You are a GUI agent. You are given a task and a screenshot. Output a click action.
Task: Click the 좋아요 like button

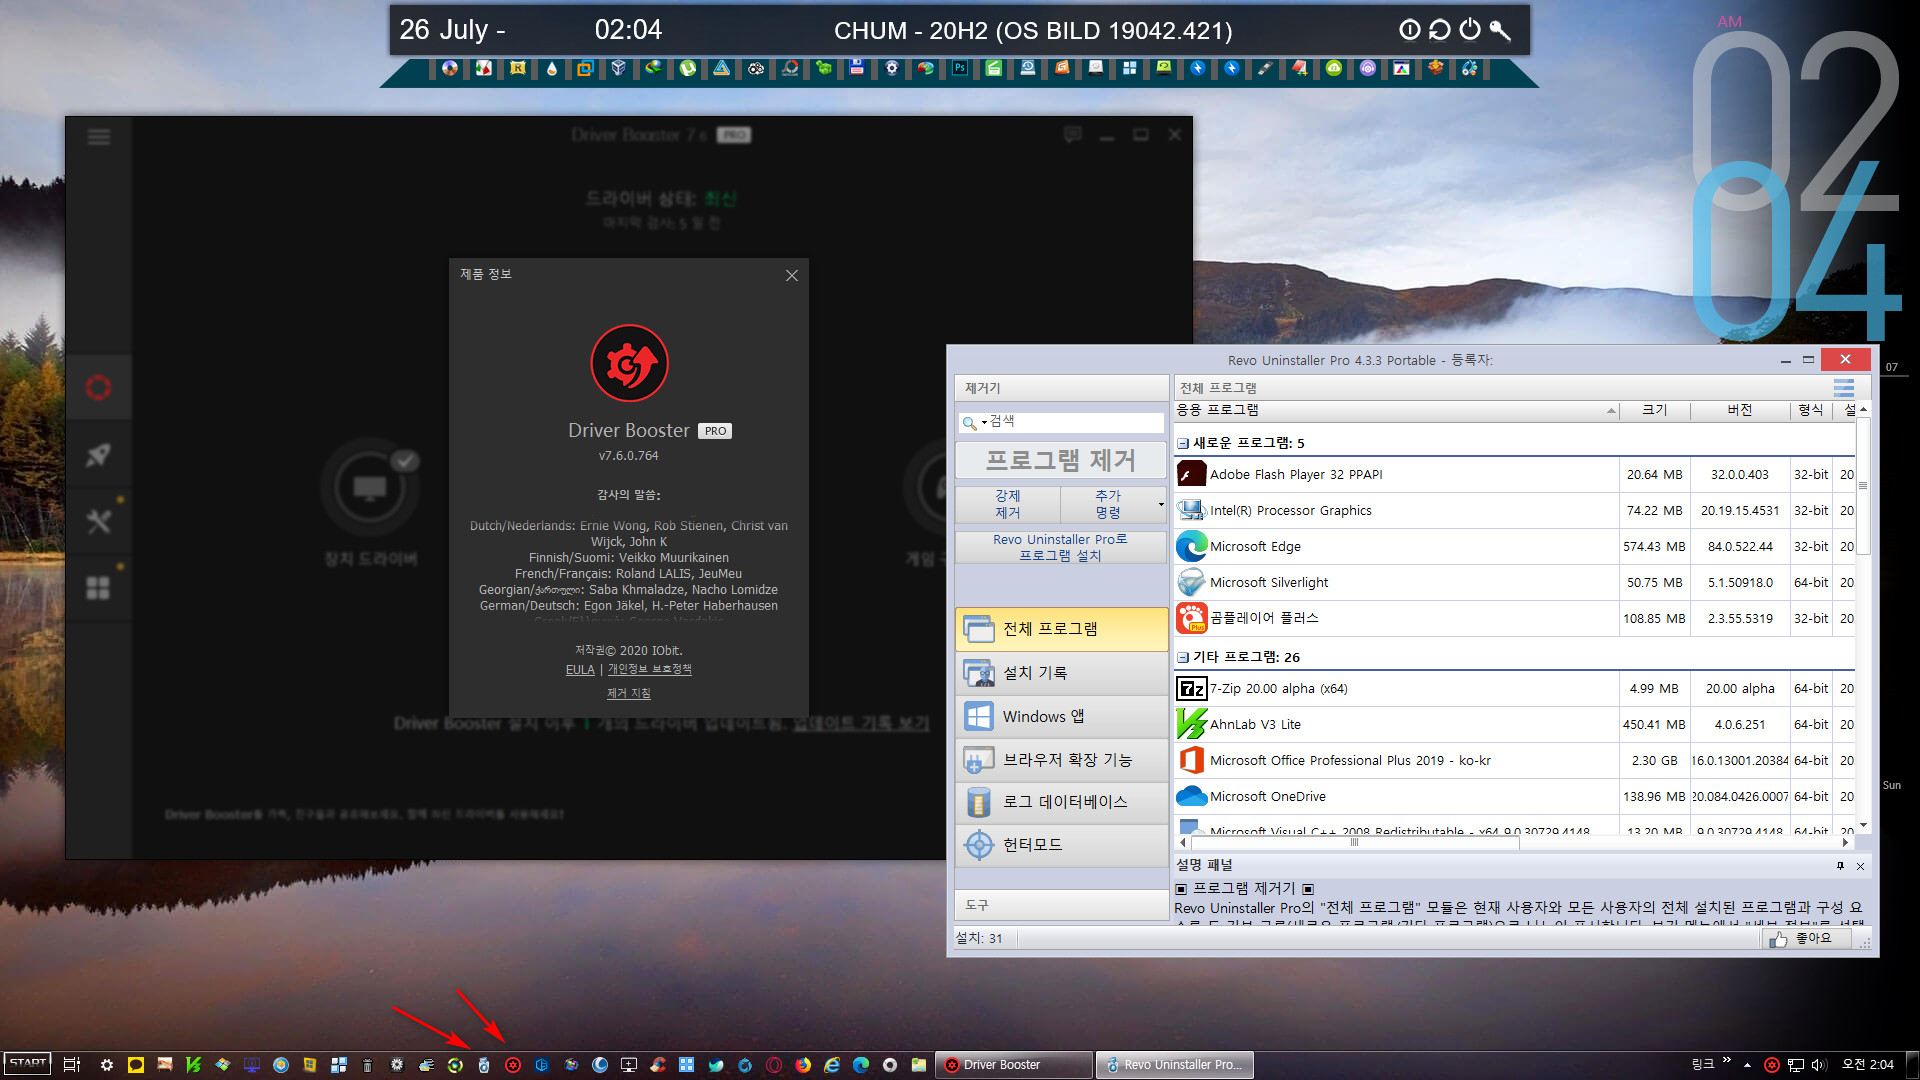1805,939
